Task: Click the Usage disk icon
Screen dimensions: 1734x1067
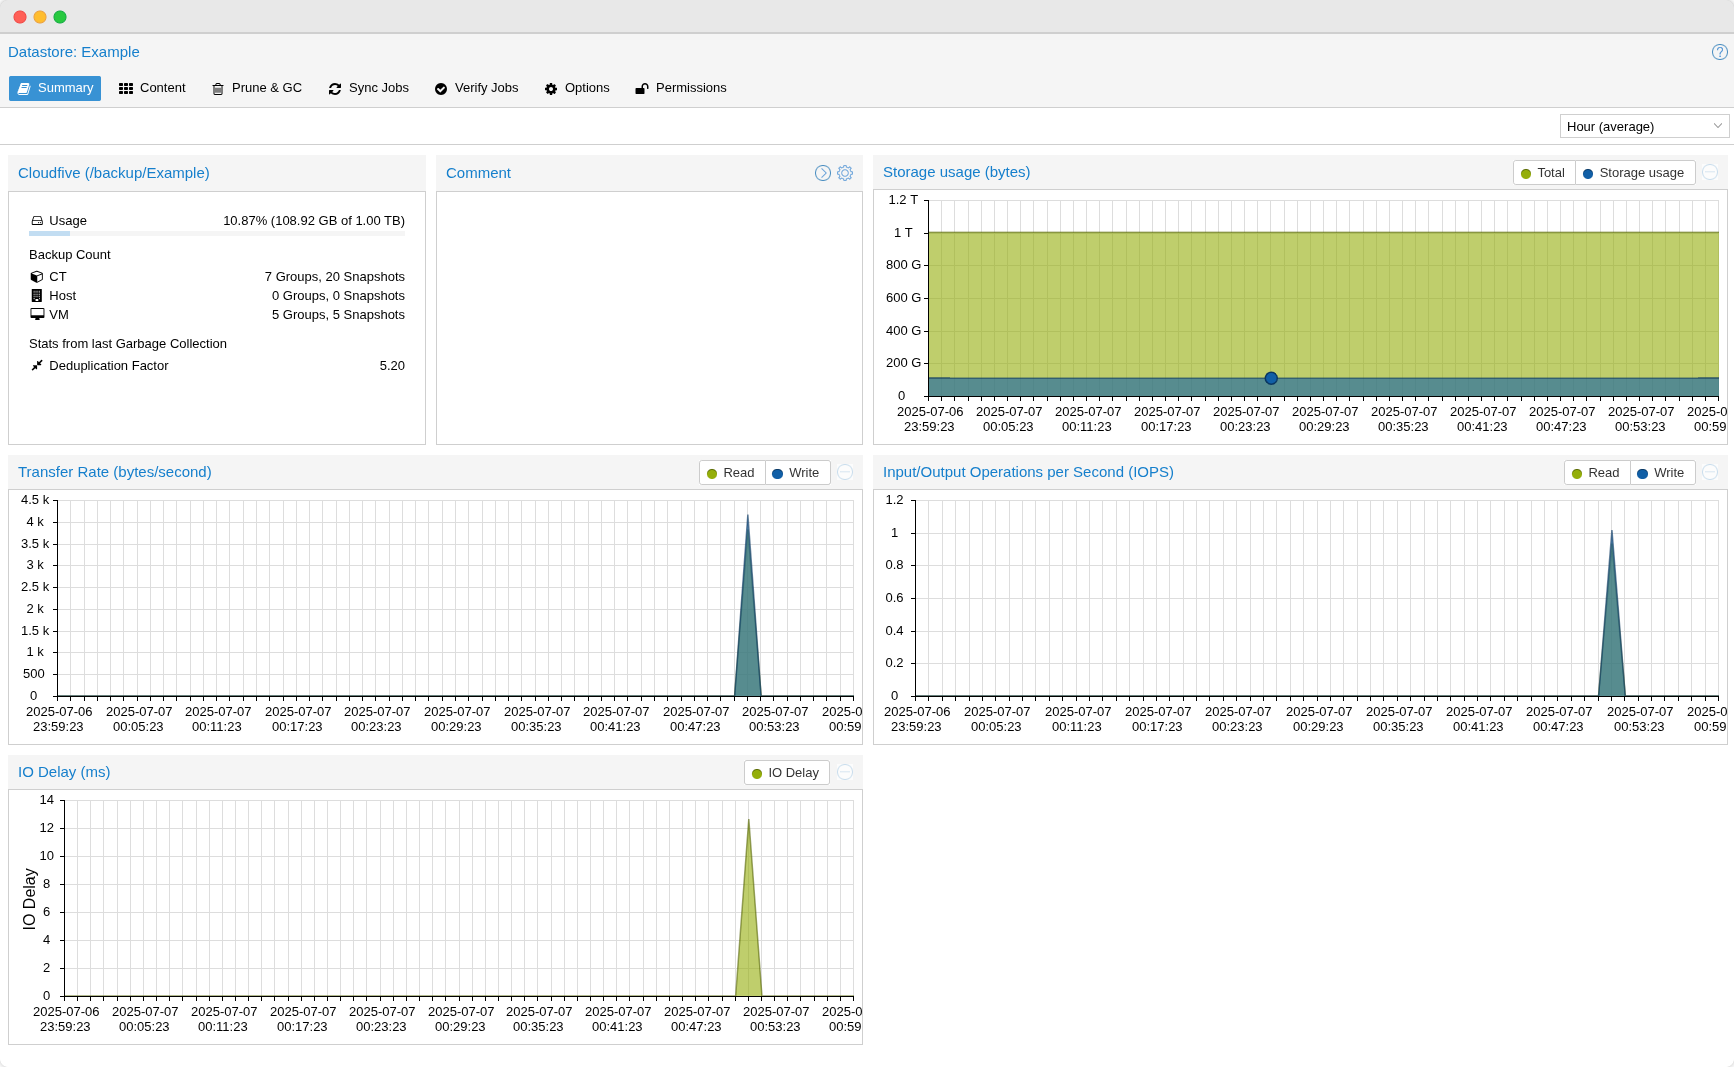Action: (x=37, y=221)
